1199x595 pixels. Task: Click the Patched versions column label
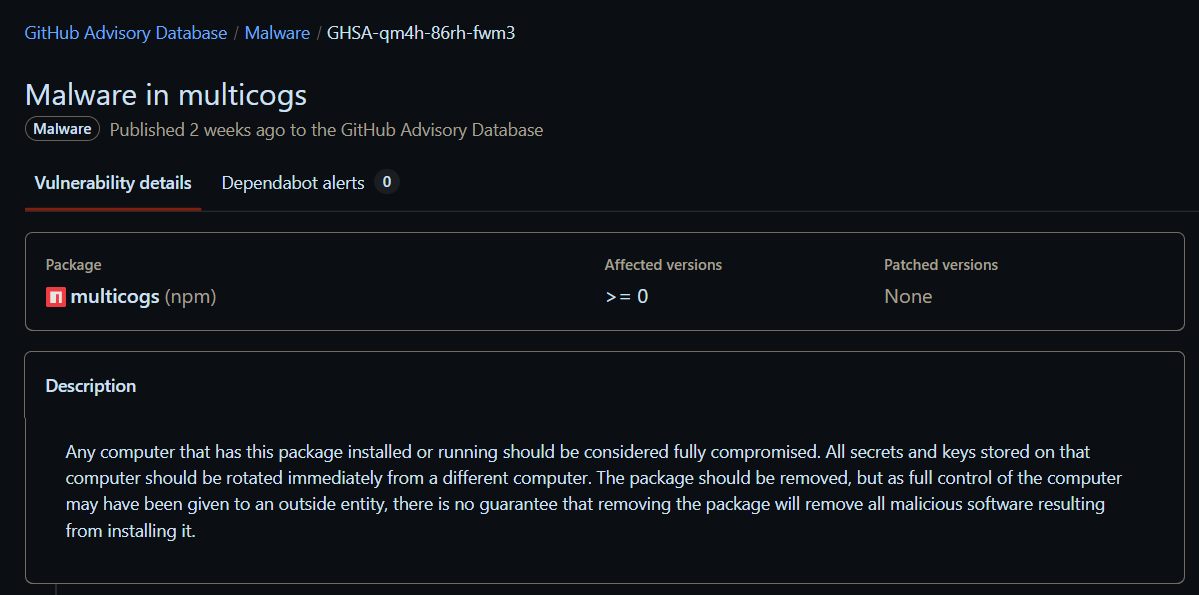[941, 265]
